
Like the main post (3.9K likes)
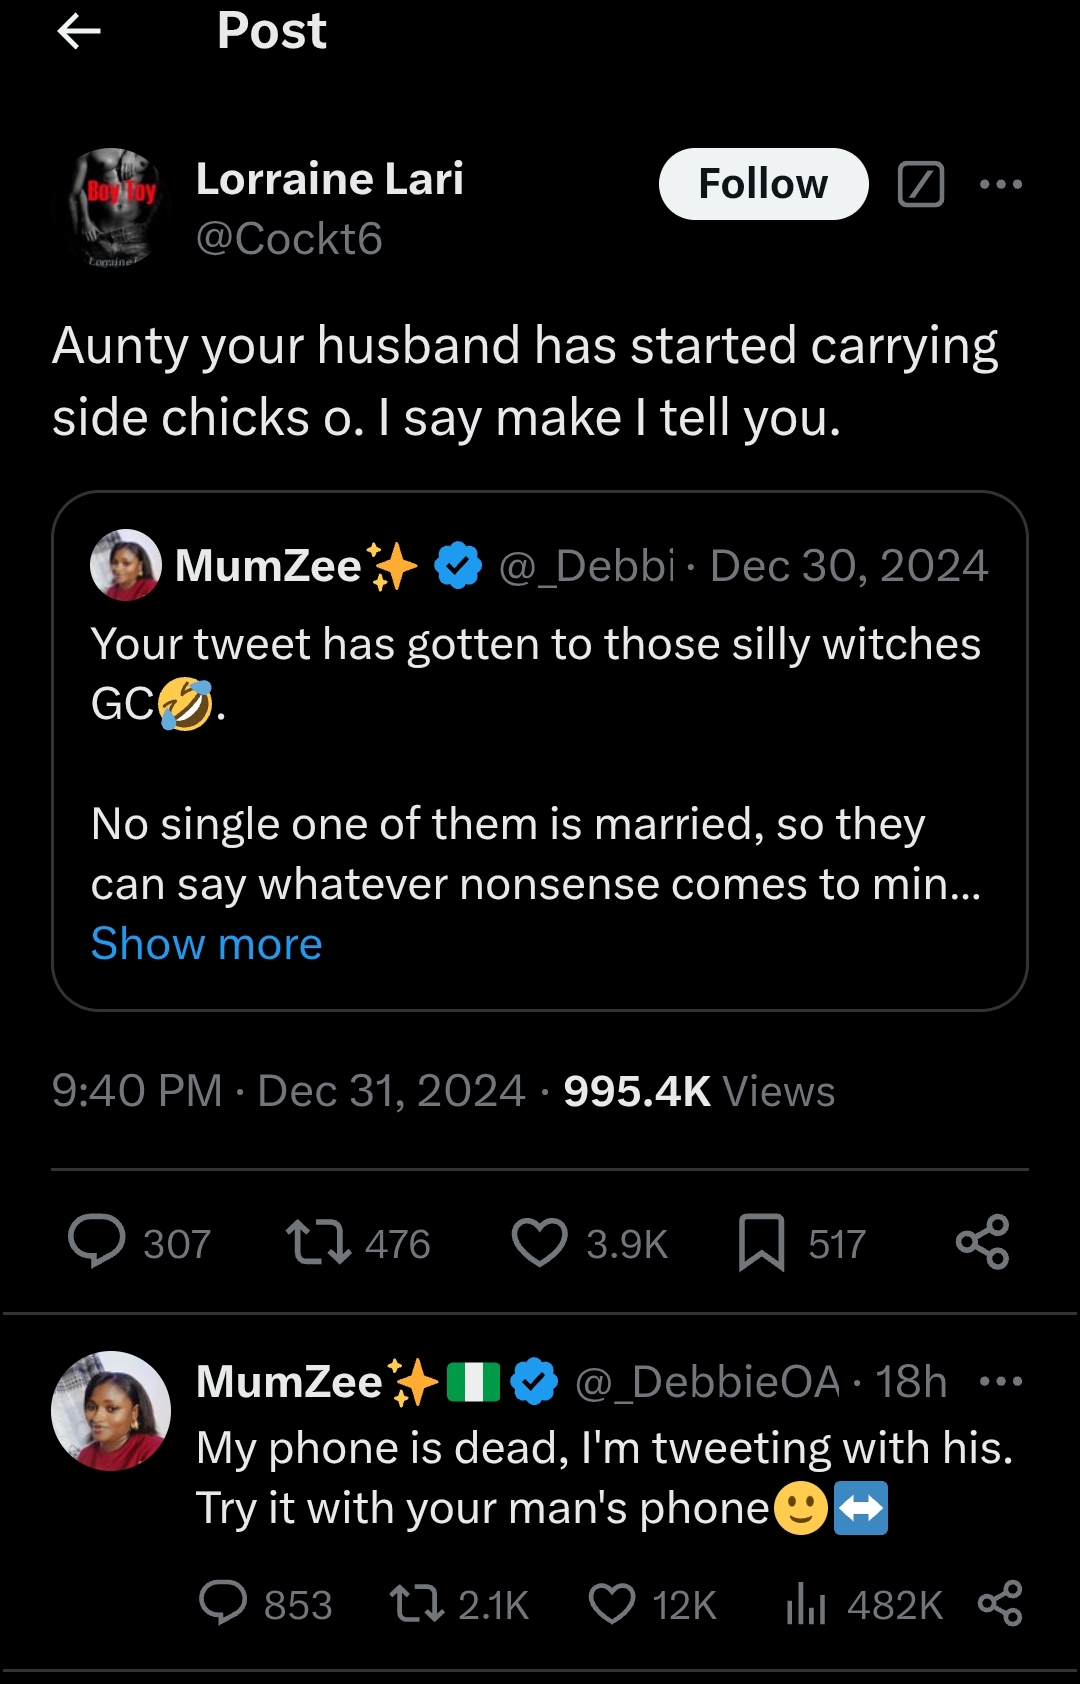point(540,1242)
